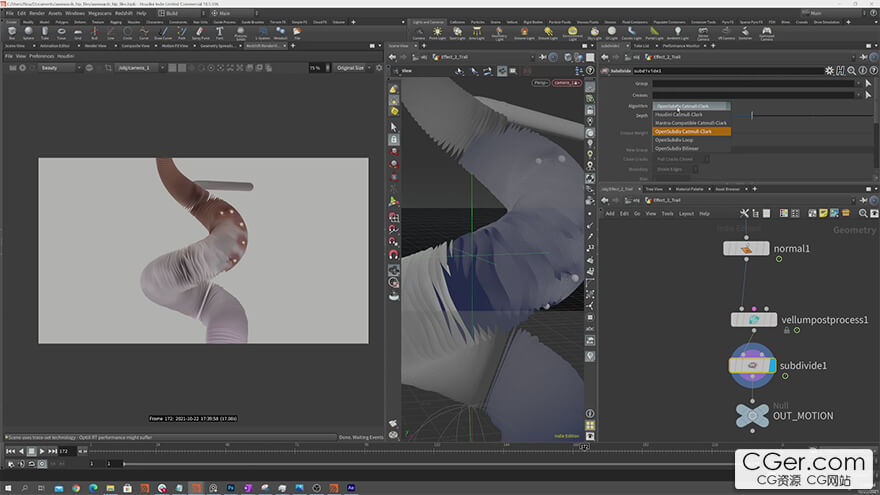Click the Platonic Solids shelf tool
Screen dimensions: 880x495
click(x=241, y=32)
